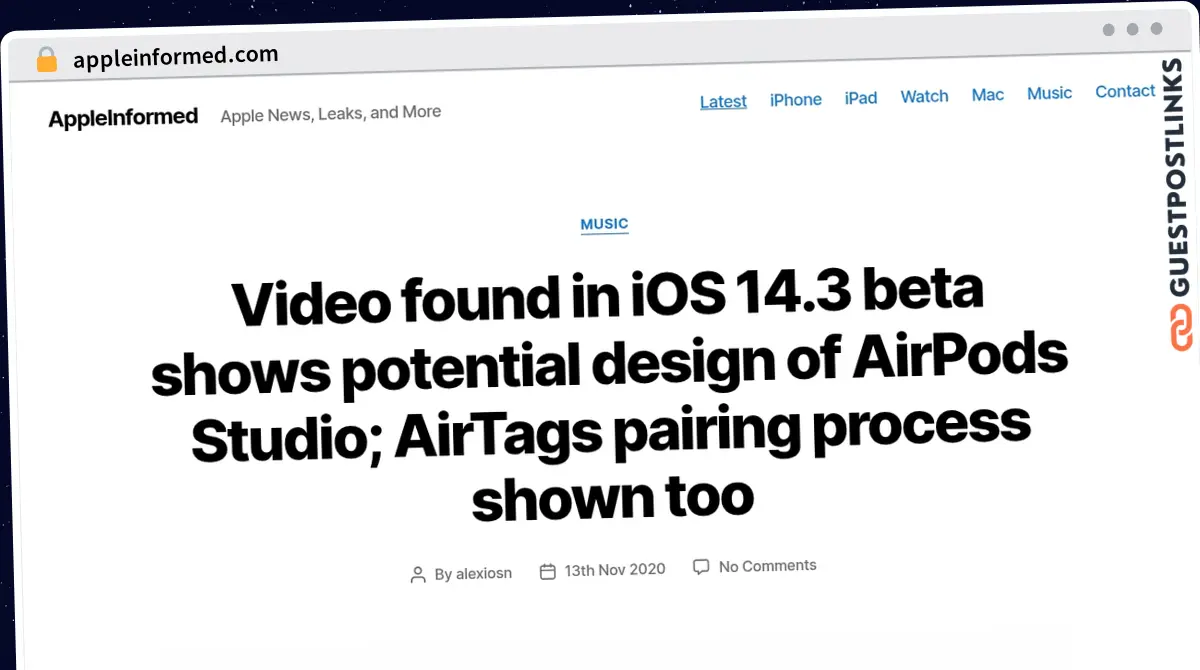The width and height of the screenshot is (1200, 670).
Task: Open the iPhone navigation section
Action: [x=796, y=99]
